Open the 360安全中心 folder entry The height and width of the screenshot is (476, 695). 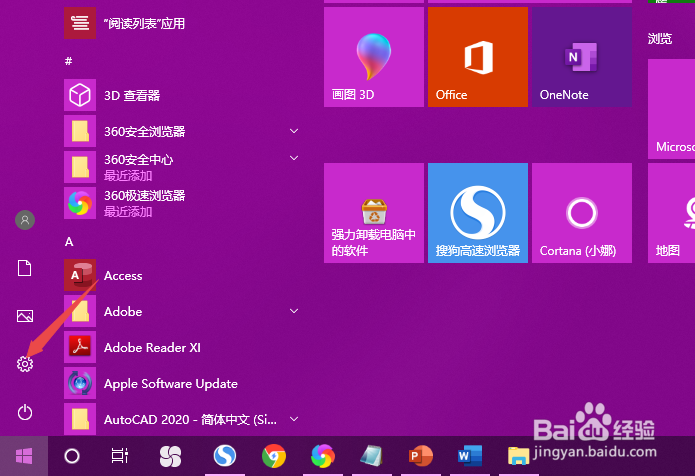coord(182,167)
